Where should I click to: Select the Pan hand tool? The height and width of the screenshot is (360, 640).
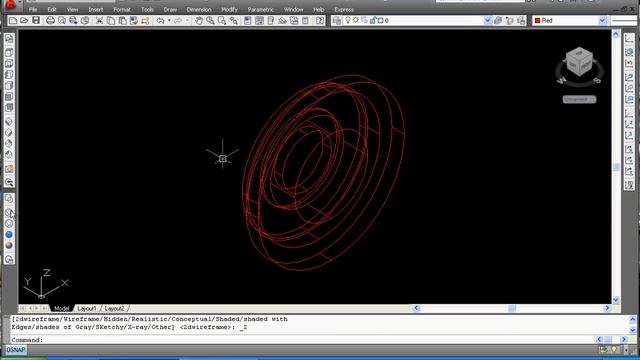[199, 20]
